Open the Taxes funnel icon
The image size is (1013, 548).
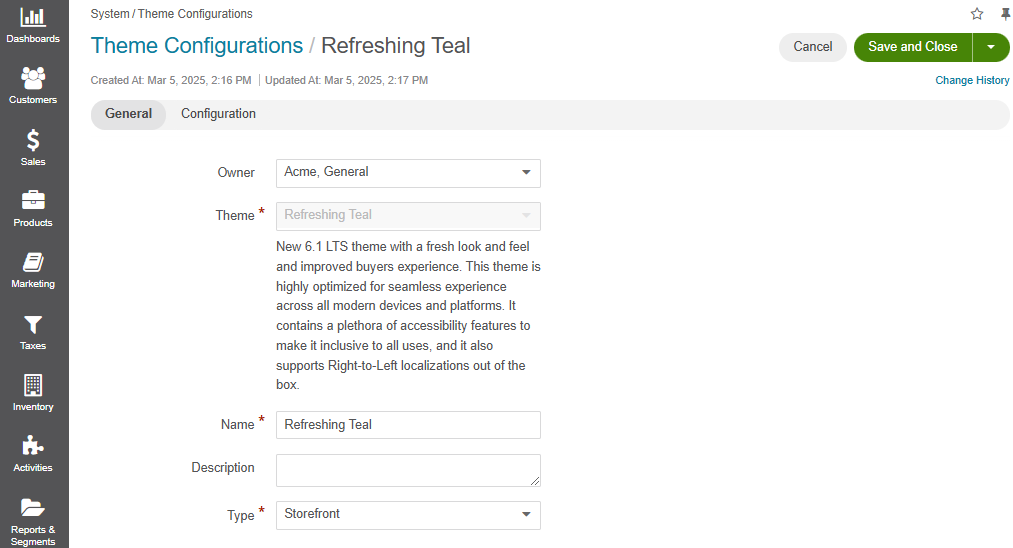pyautogui.click(x=33, y=324)
